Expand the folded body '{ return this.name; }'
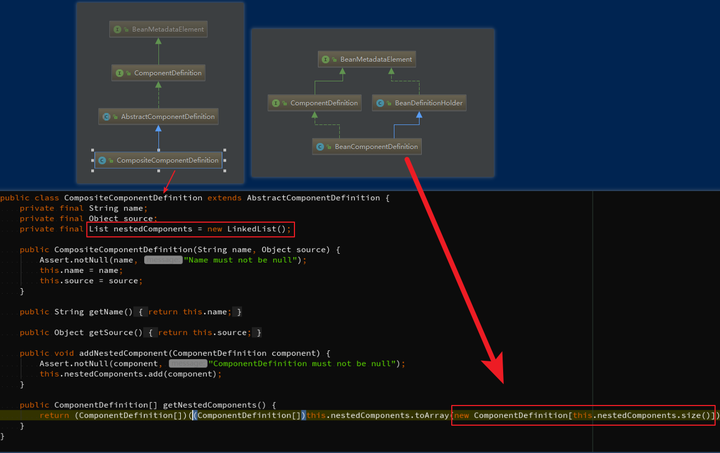 pos(190,312)
